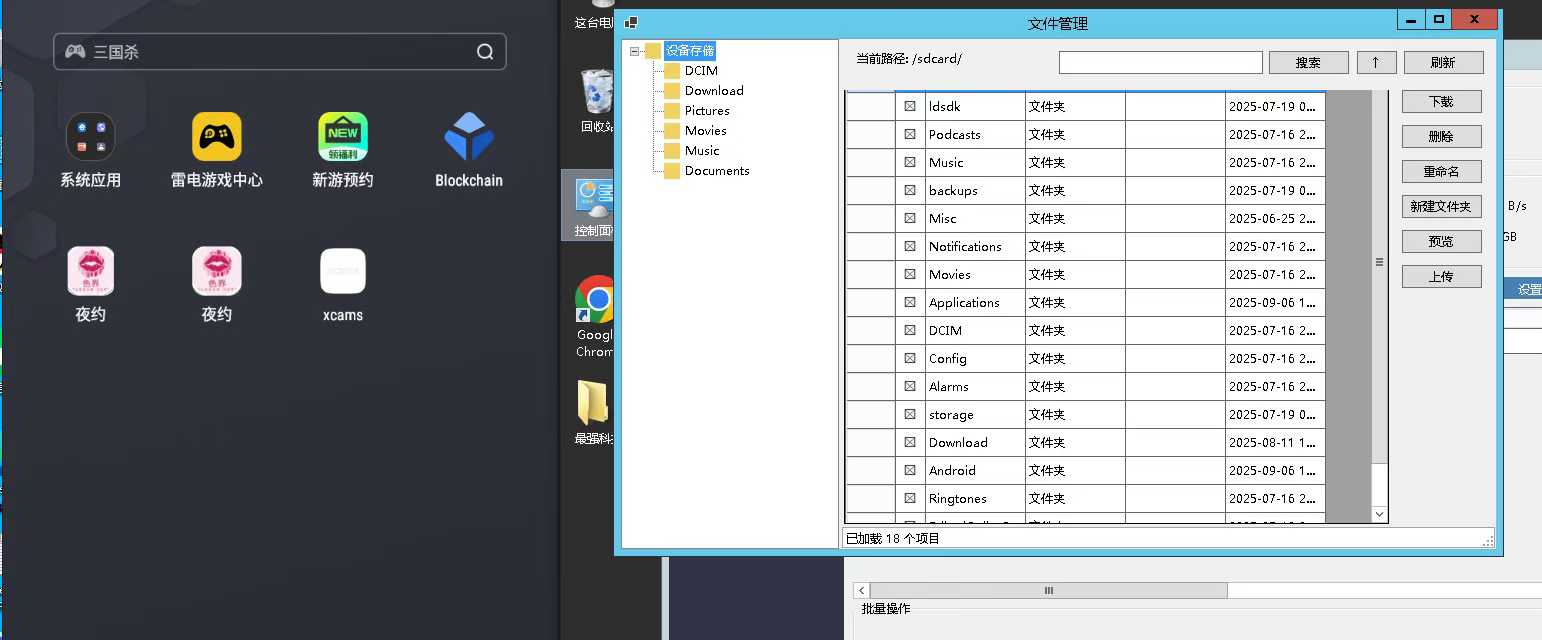Screen dimensions: 1542x640
Task: Open Google Chrome from the desktop
Action: tap(595, 300)
